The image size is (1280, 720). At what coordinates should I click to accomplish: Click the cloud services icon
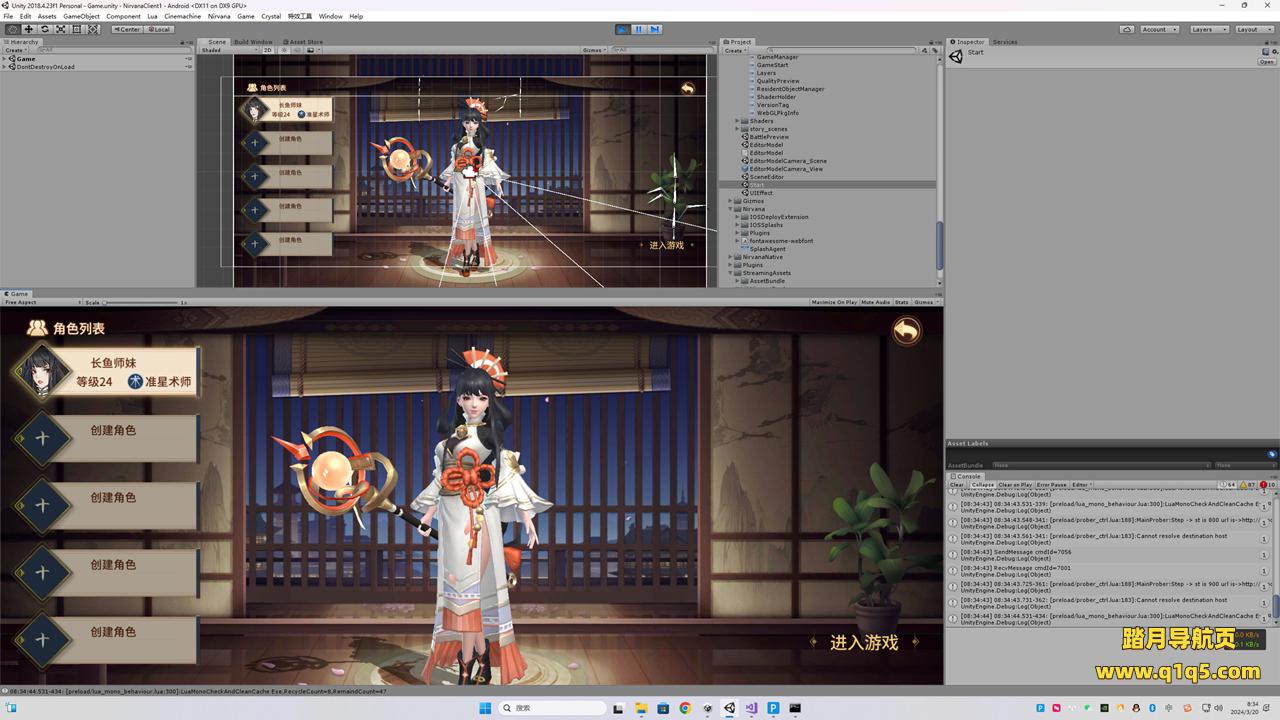coord(1127,29)
